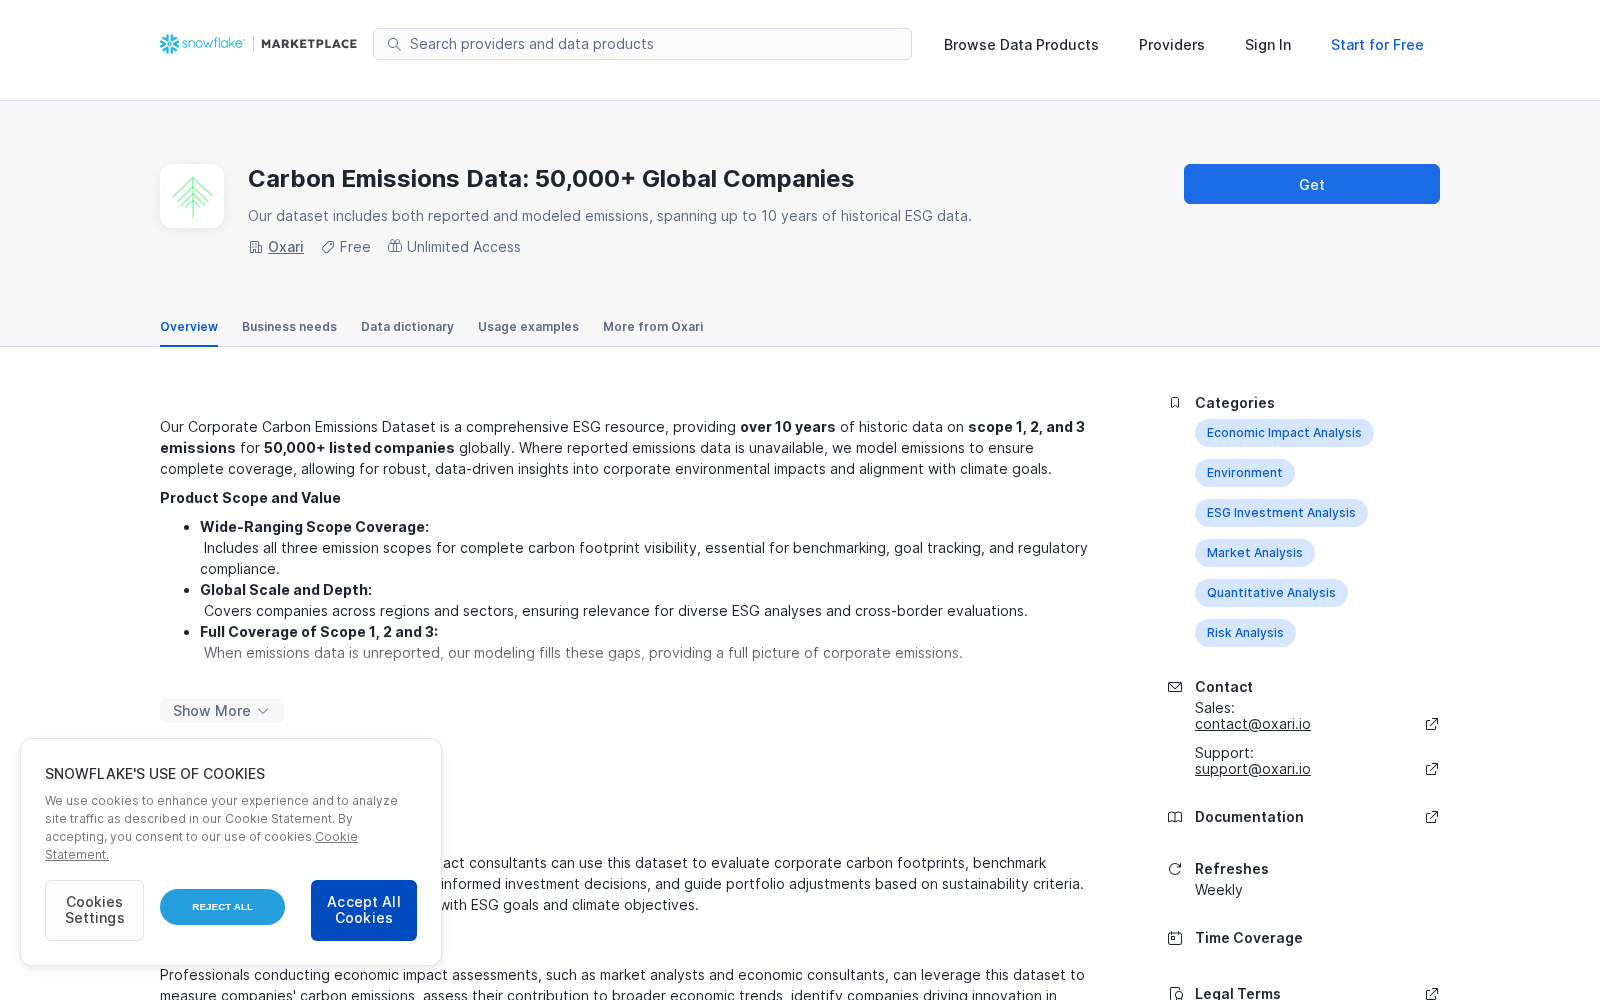Open Cookies Settings button
Screen dimensions: 1600x1000
pyautogui.click(x=95, y=910)
